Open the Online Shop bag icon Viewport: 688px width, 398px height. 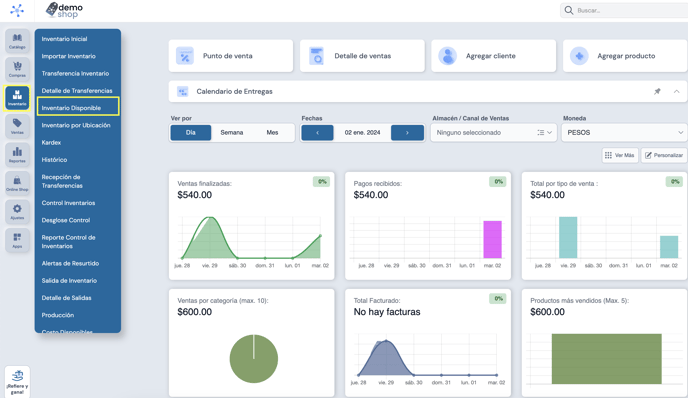pyautogui.click(x=17, y=183)
